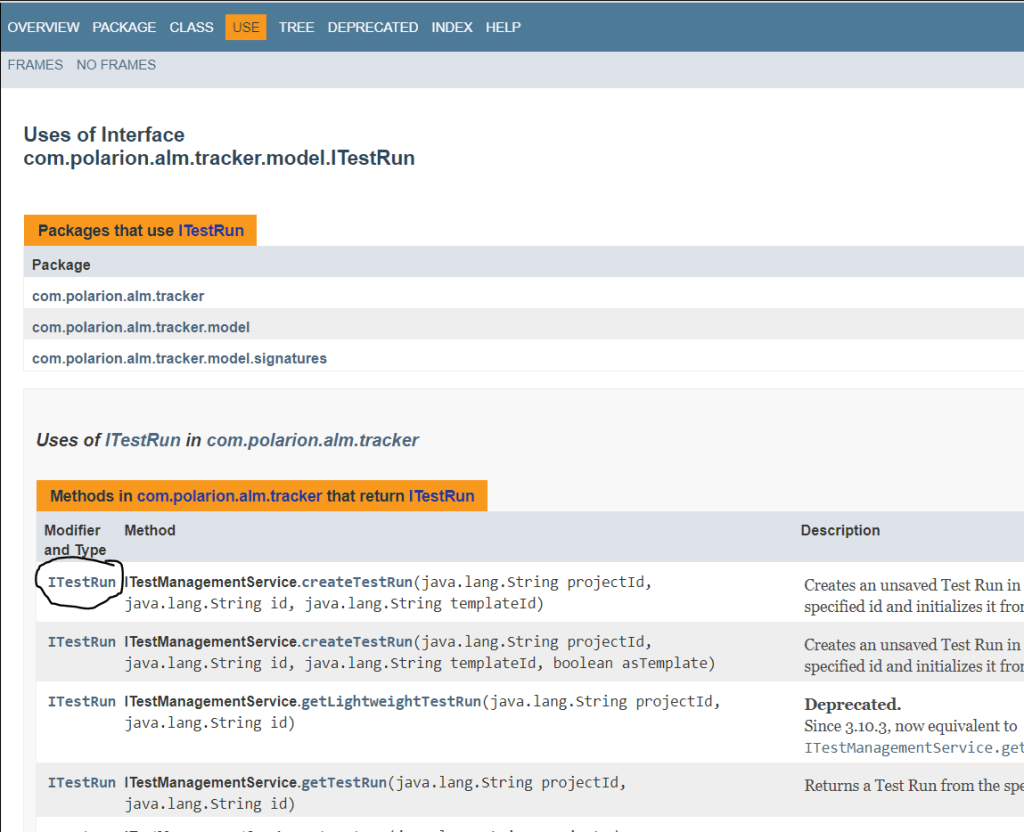Click com.polarion.alm.tracker in Methods caption
The image size is (1024, 832).
click(x=229, y=496)
